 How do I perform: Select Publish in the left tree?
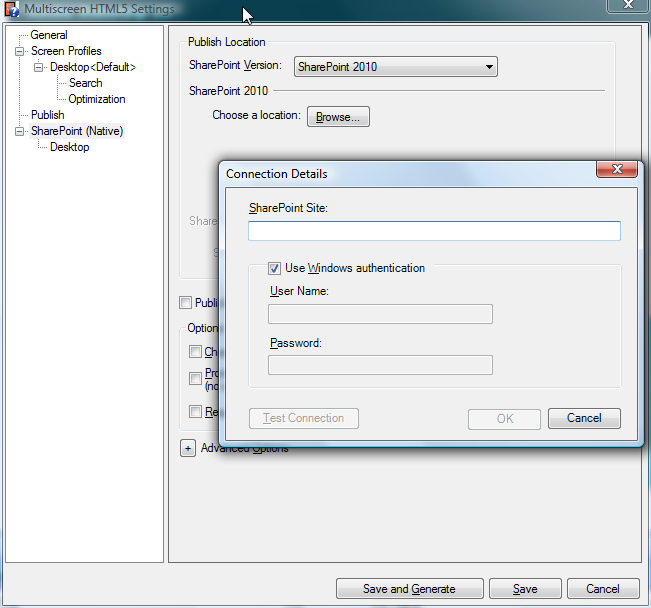pos(47,115)
